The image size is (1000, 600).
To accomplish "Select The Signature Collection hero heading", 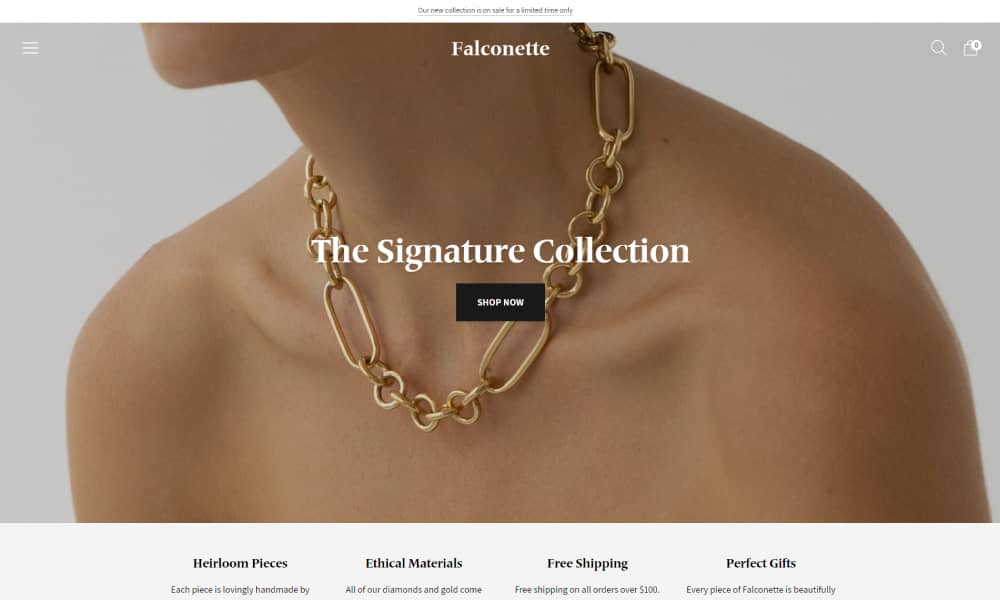I will (x=500, y=251).
